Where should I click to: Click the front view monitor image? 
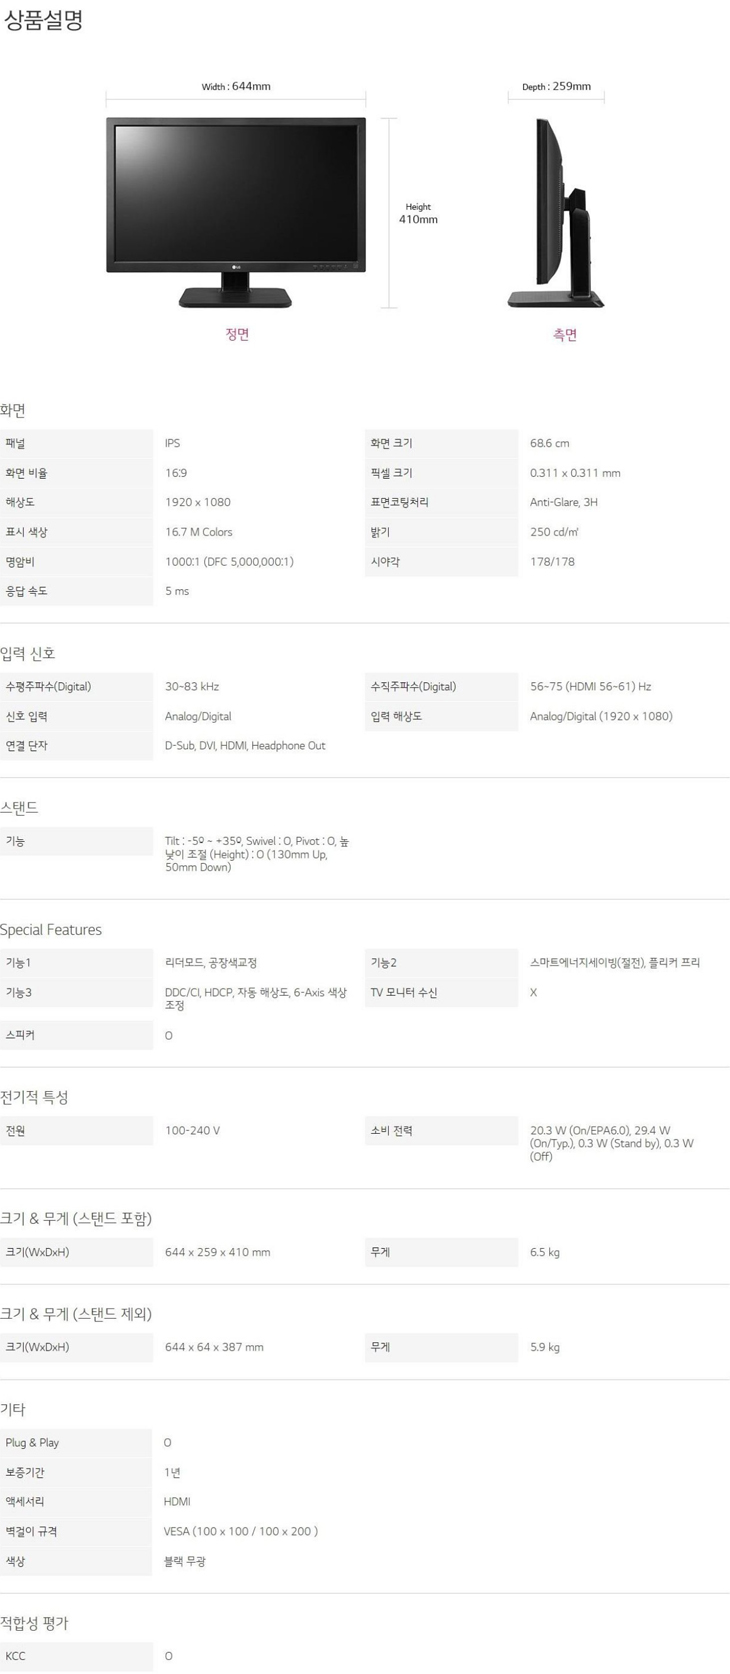236,212
